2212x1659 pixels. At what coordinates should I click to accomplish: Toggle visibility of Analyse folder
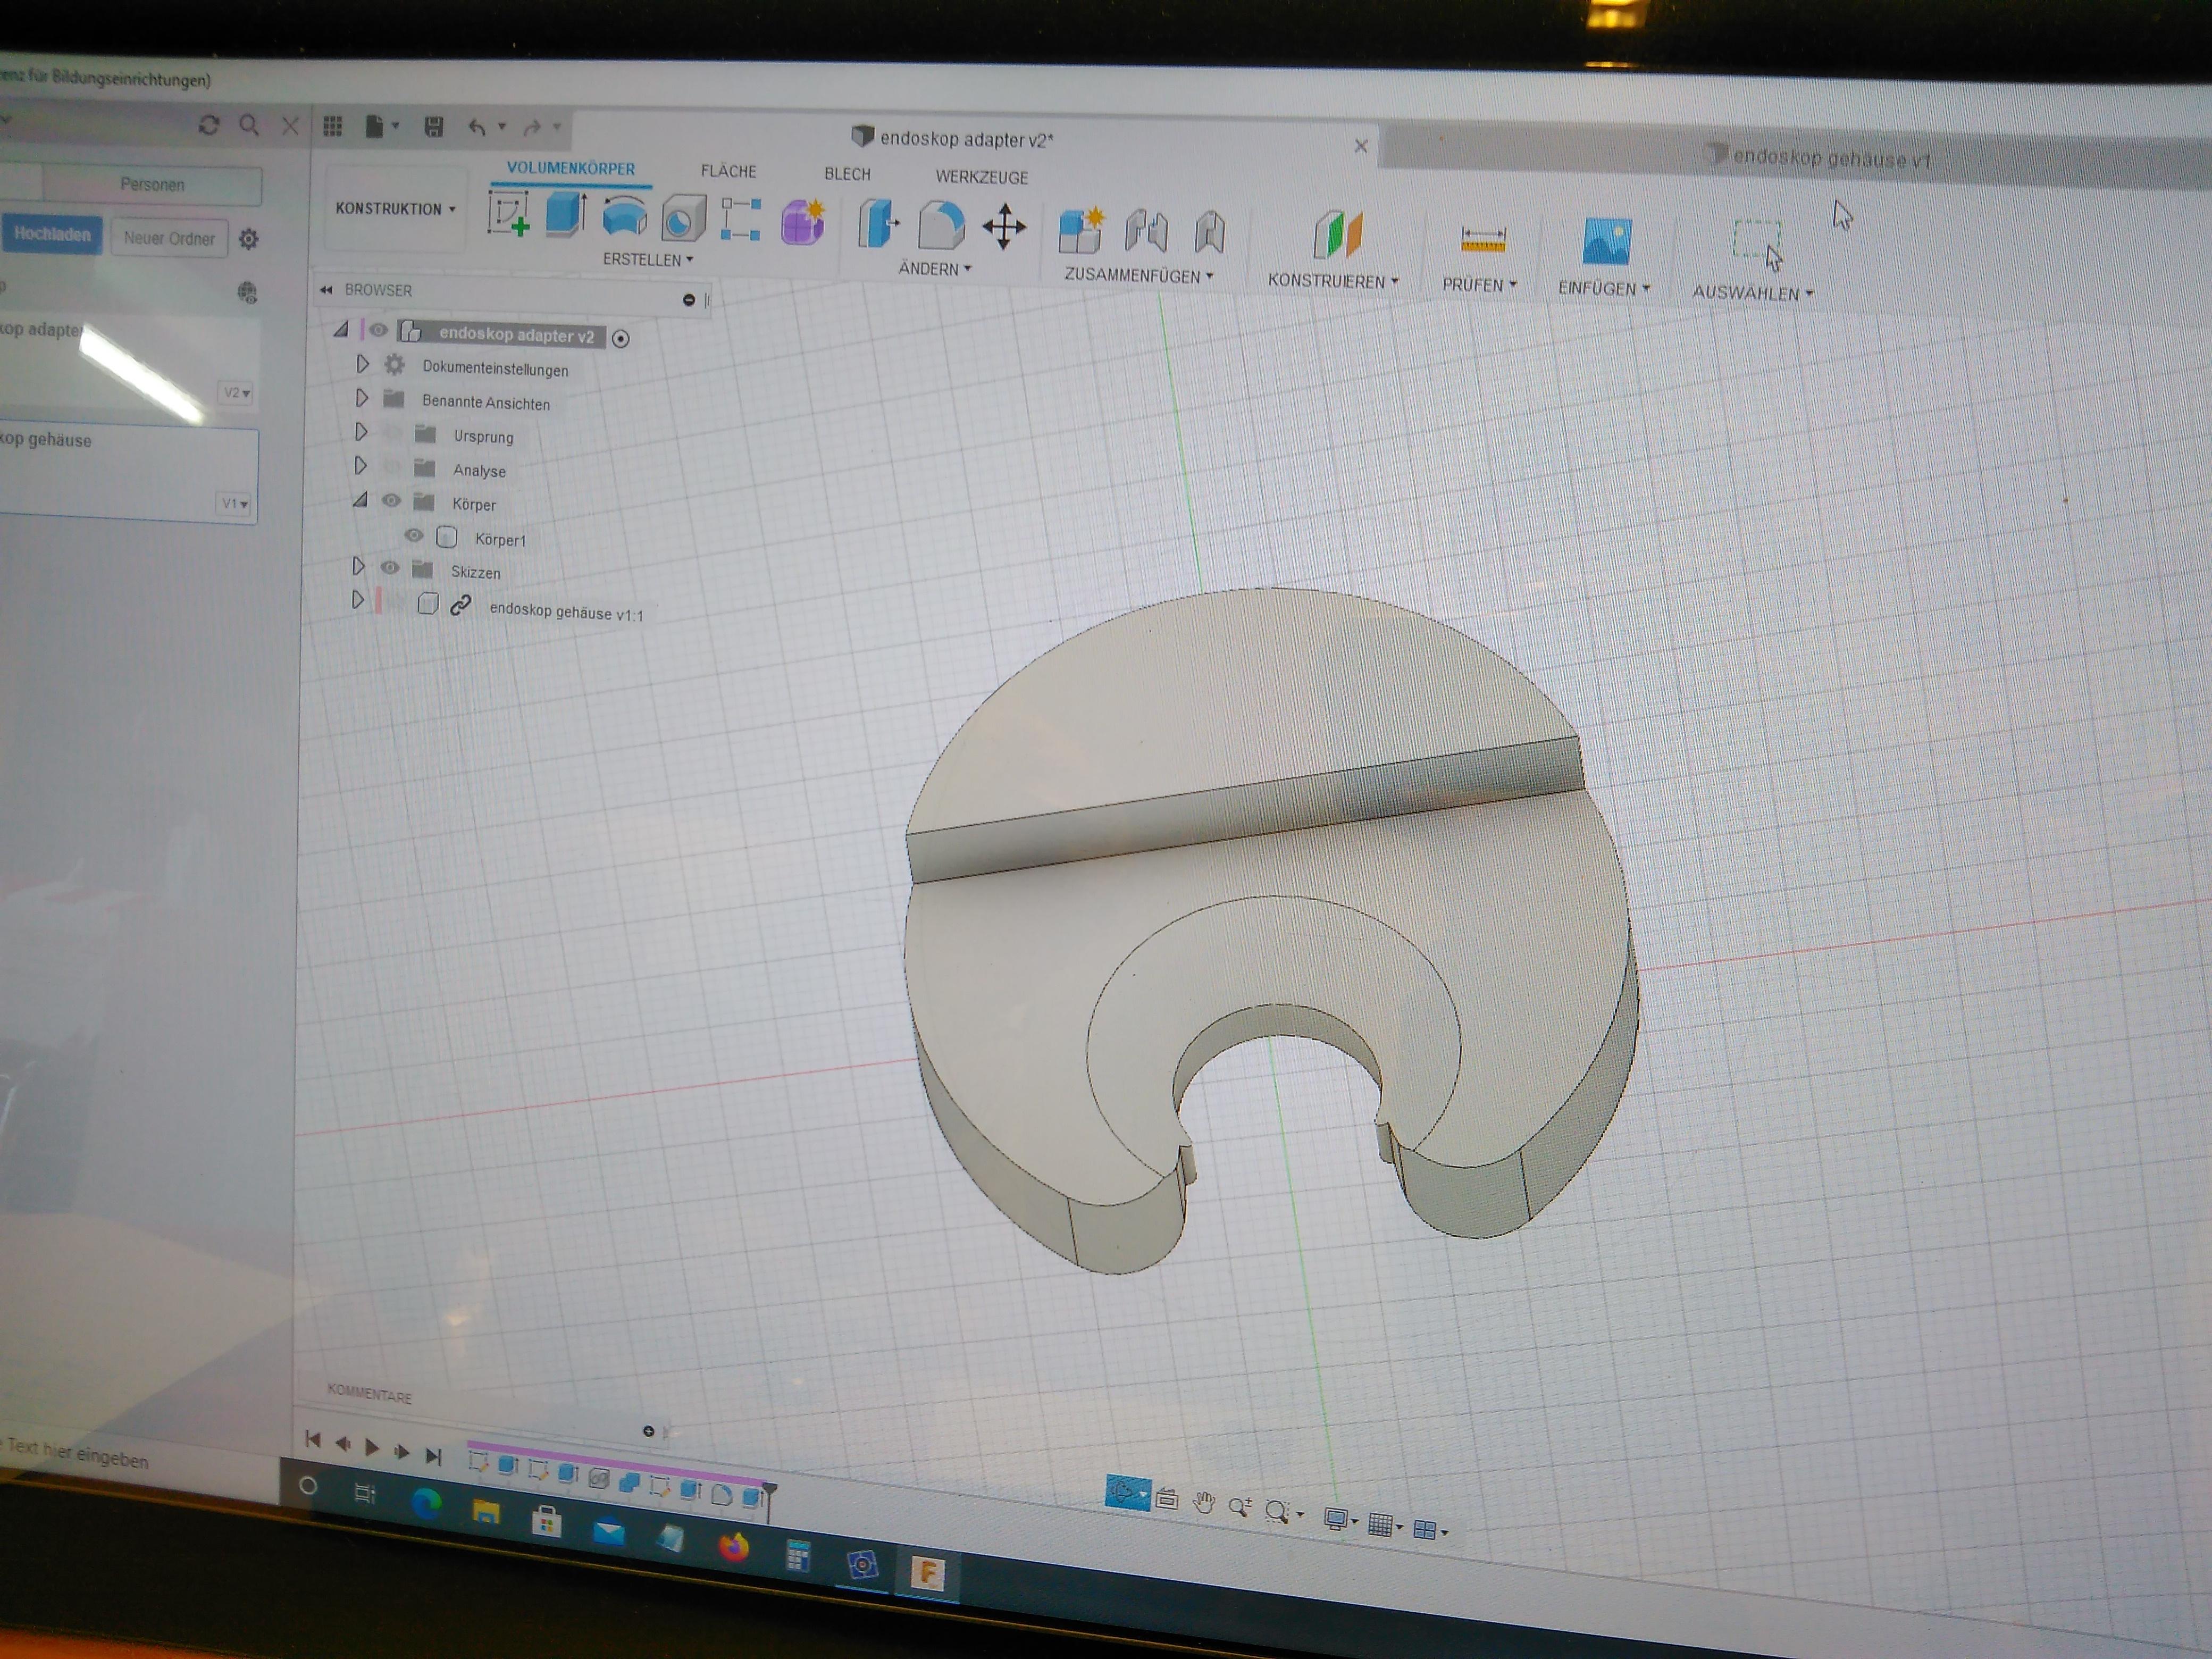pyautogui.click(x=392, y=467)
